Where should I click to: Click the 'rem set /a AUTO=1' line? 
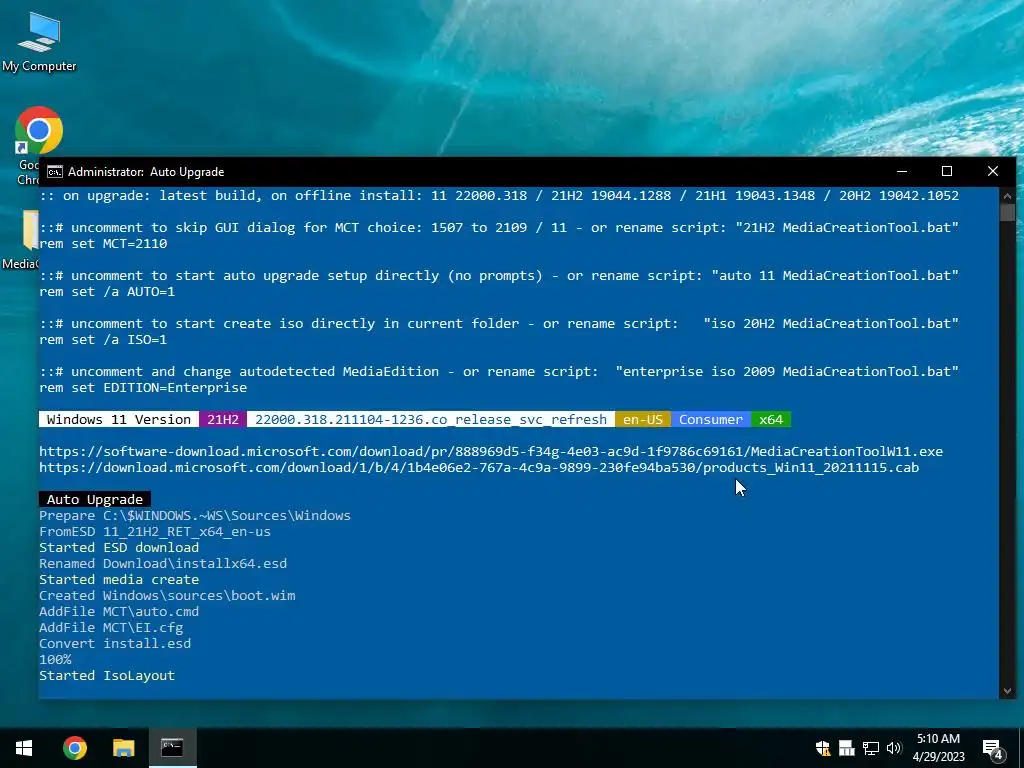[x=107, y=291]
